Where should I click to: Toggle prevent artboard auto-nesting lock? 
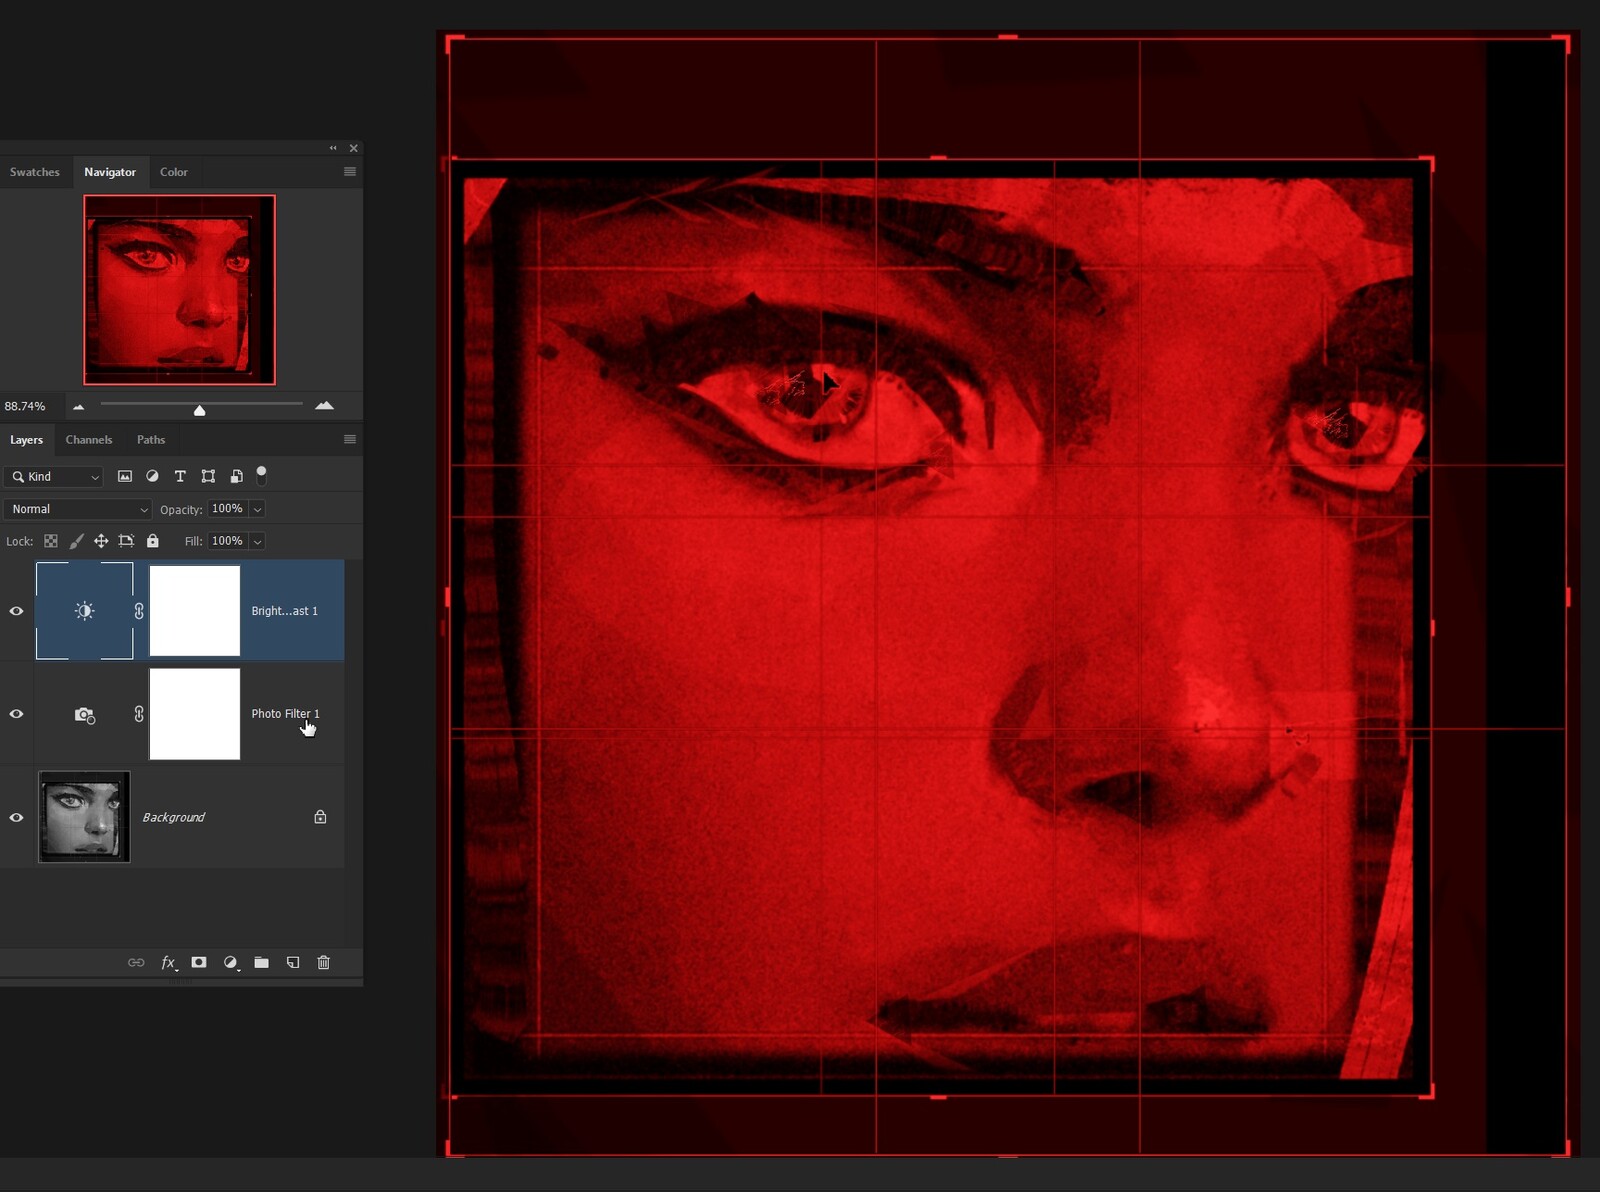126,541
